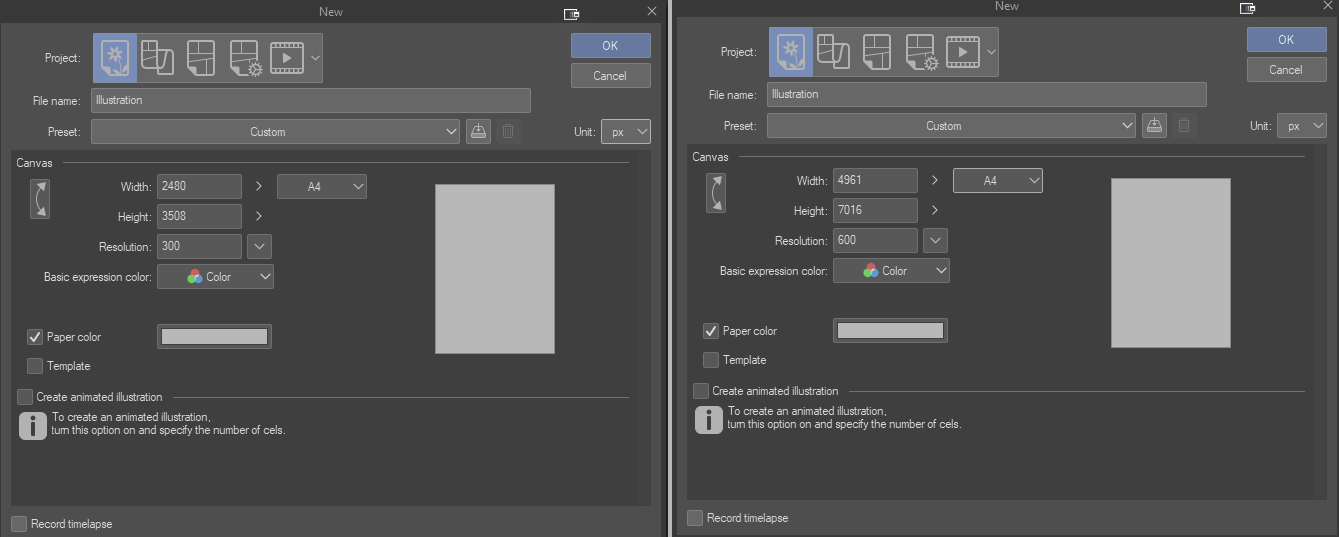Delete preset trash icon in left dialog
The height and width of the screenshot is (537, 1339).
pyautogui.click(x=508, y=132)
